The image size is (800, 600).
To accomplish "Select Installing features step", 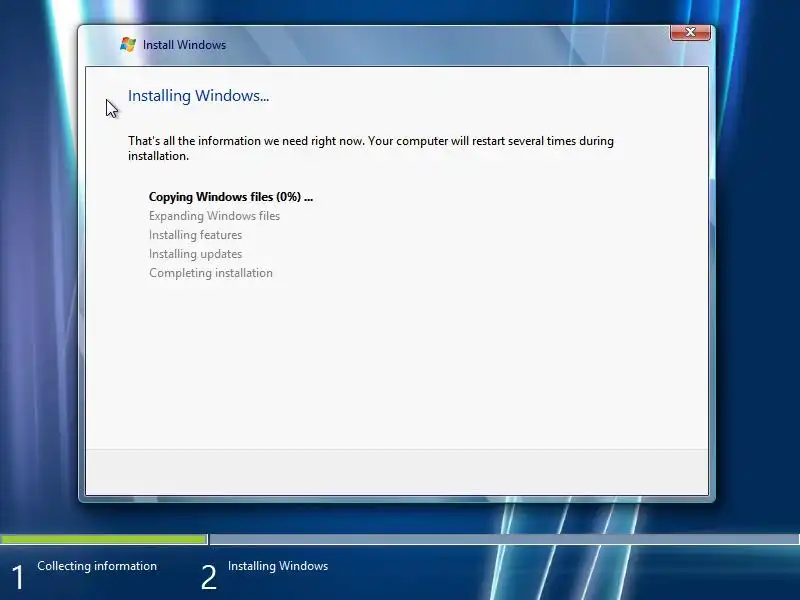I will point(195,235).
